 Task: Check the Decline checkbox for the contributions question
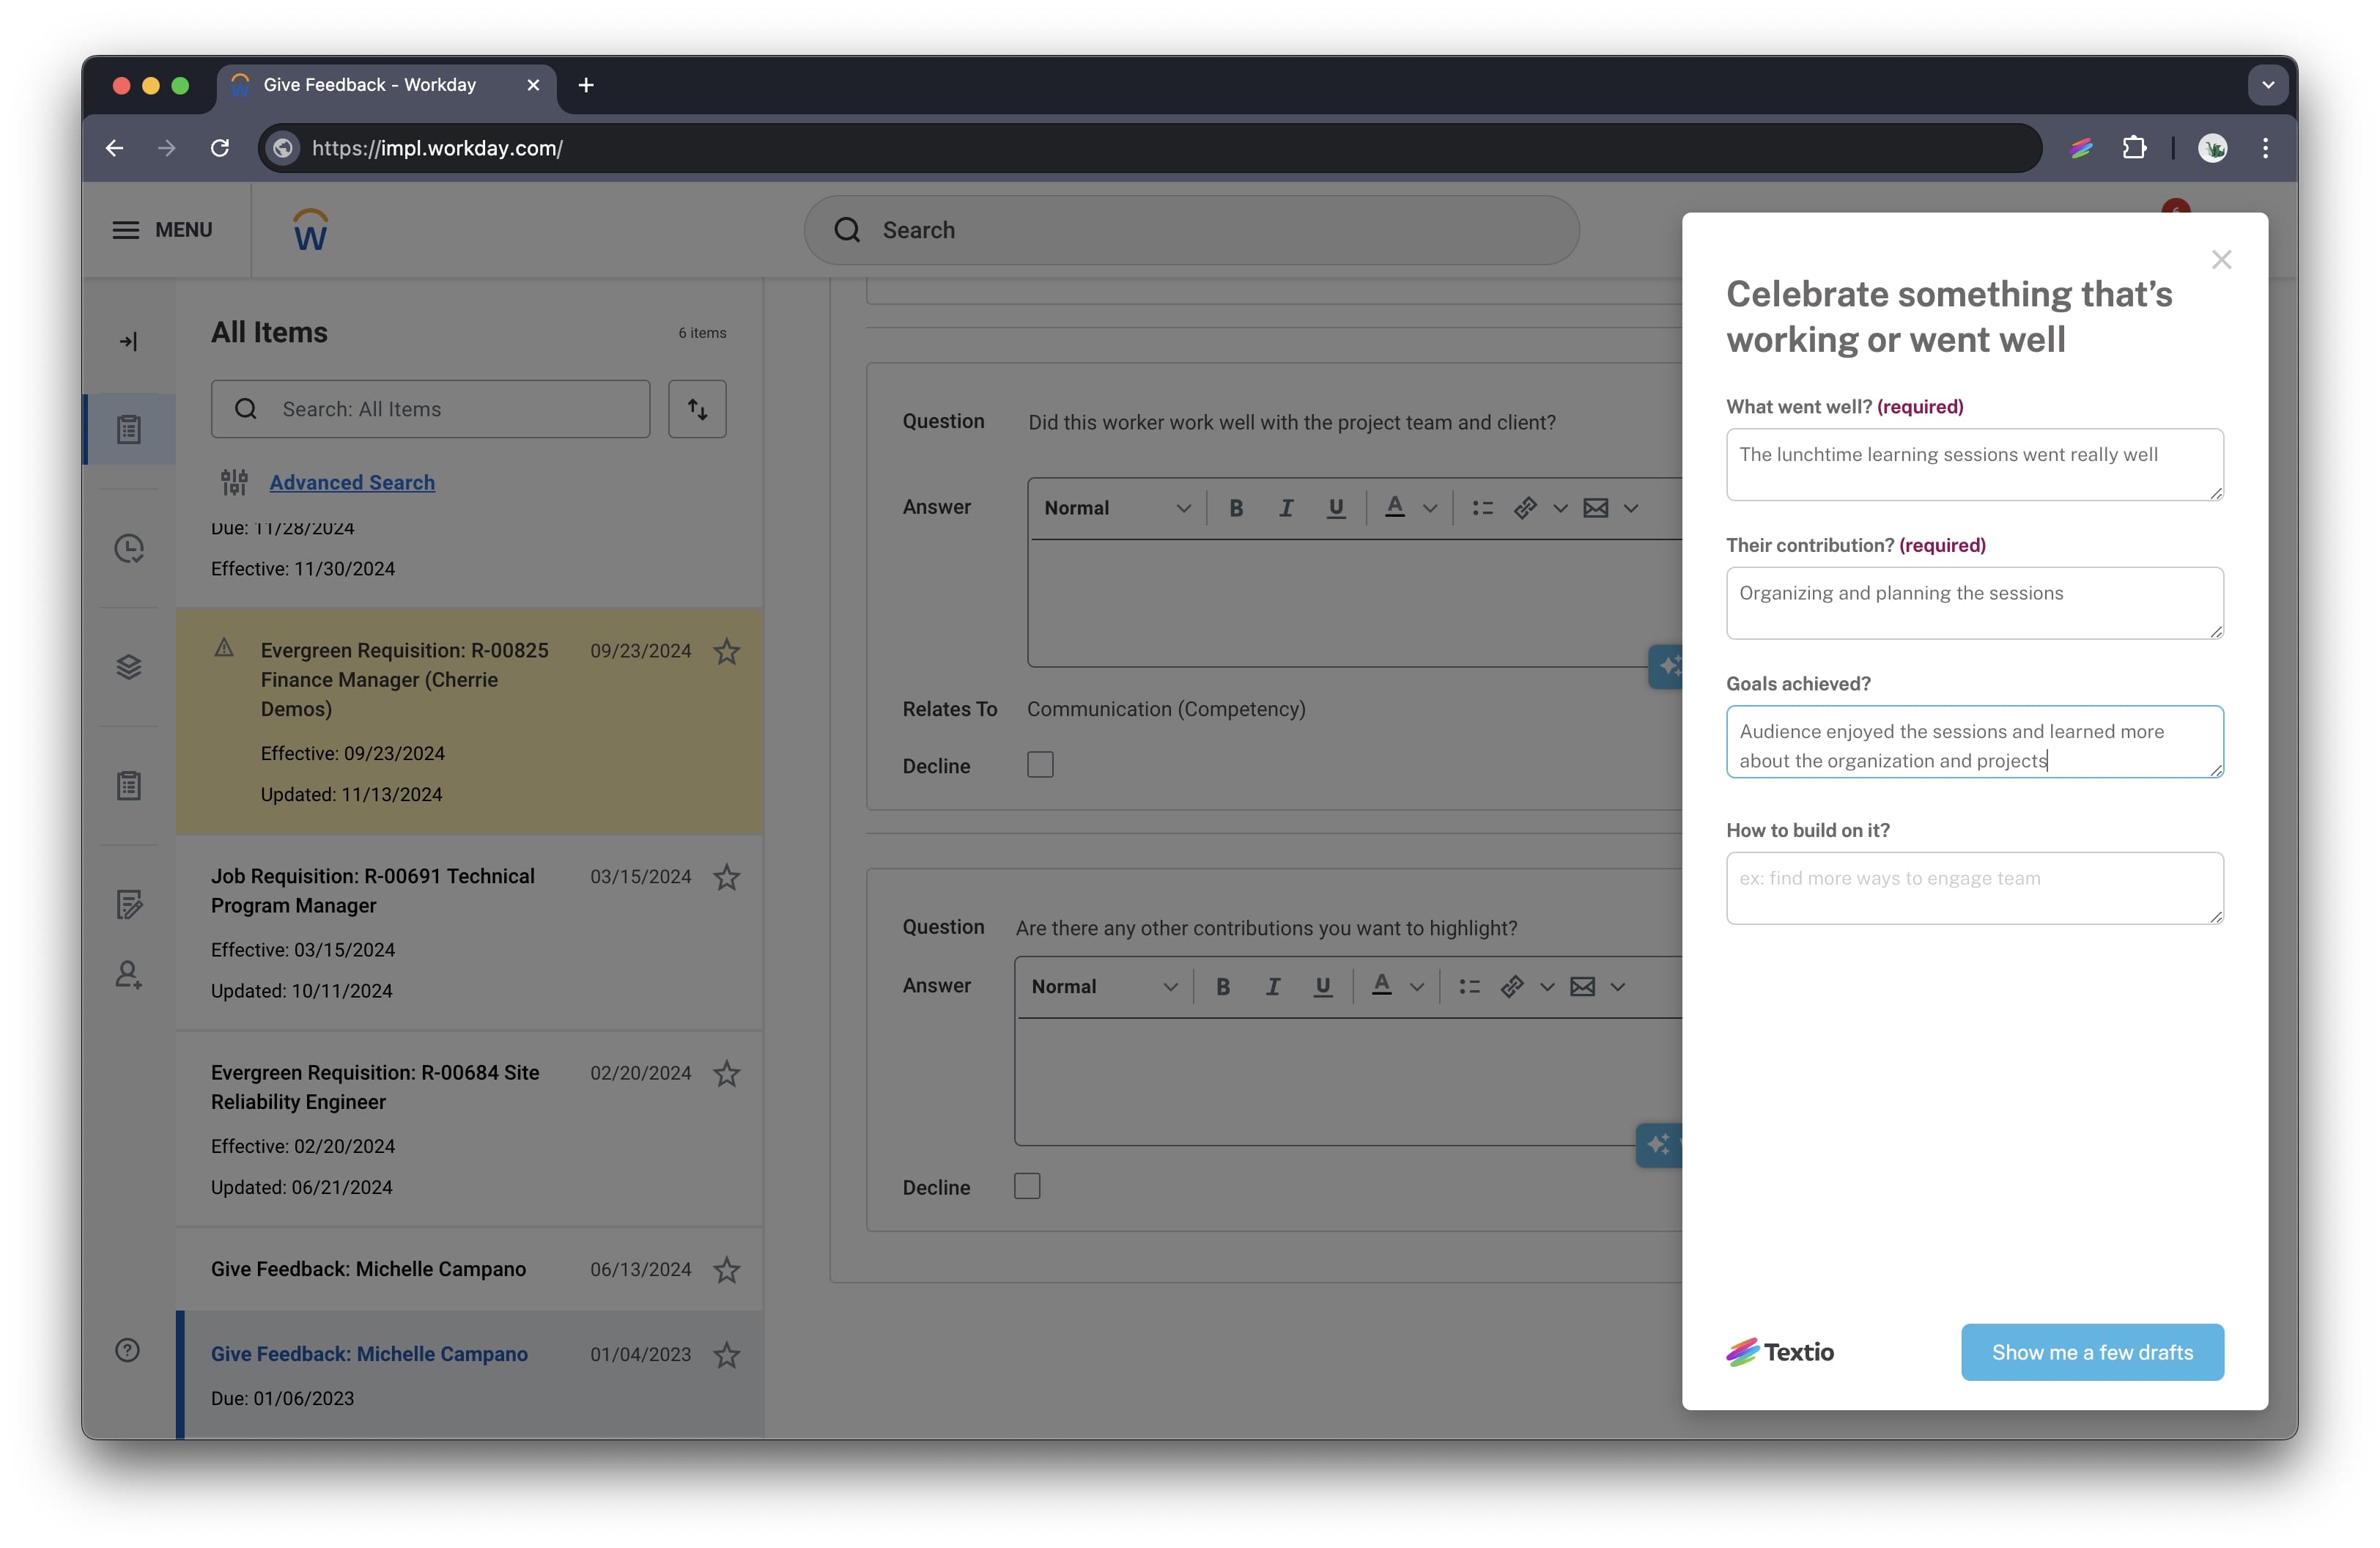coord(1027,1186)
